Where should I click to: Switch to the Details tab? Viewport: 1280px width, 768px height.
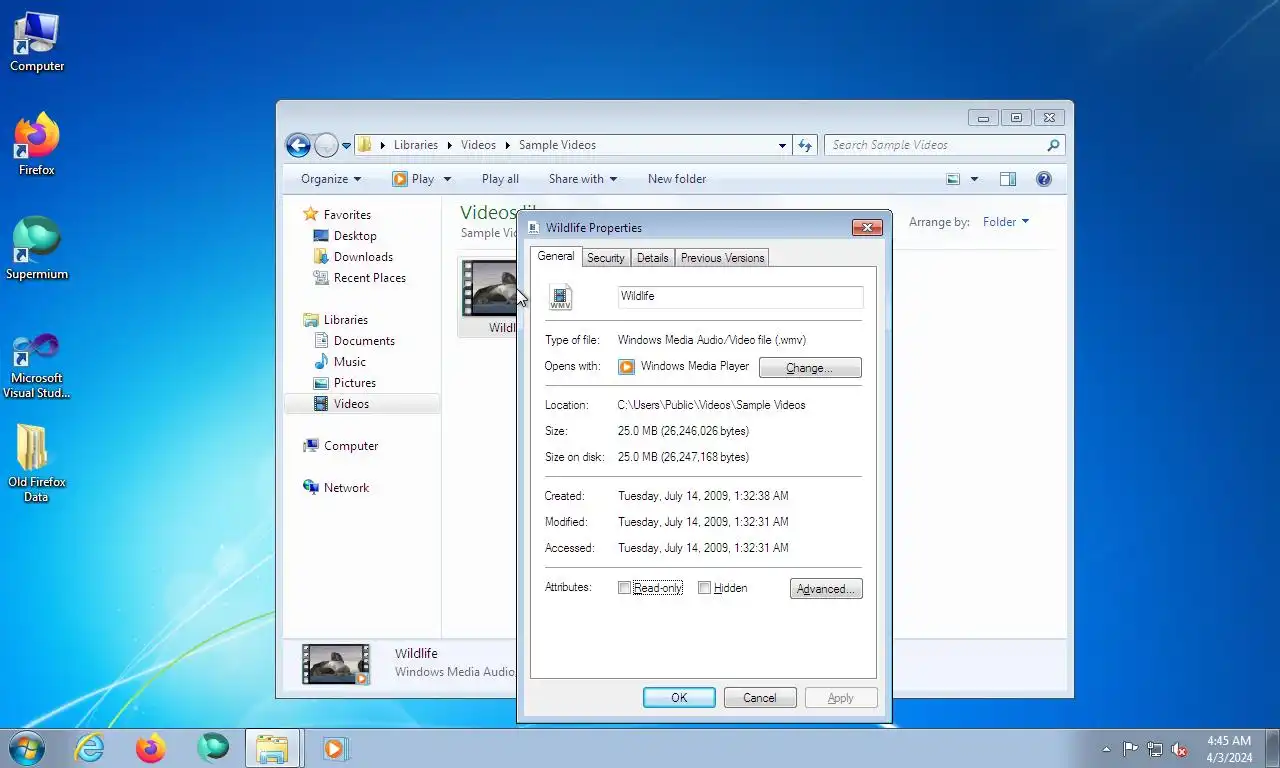[x=653, y=258]
